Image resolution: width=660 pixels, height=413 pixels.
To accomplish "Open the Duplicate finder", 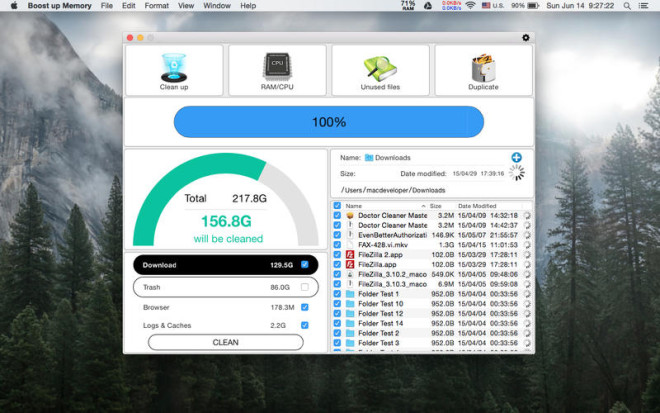I will [483, 70].
